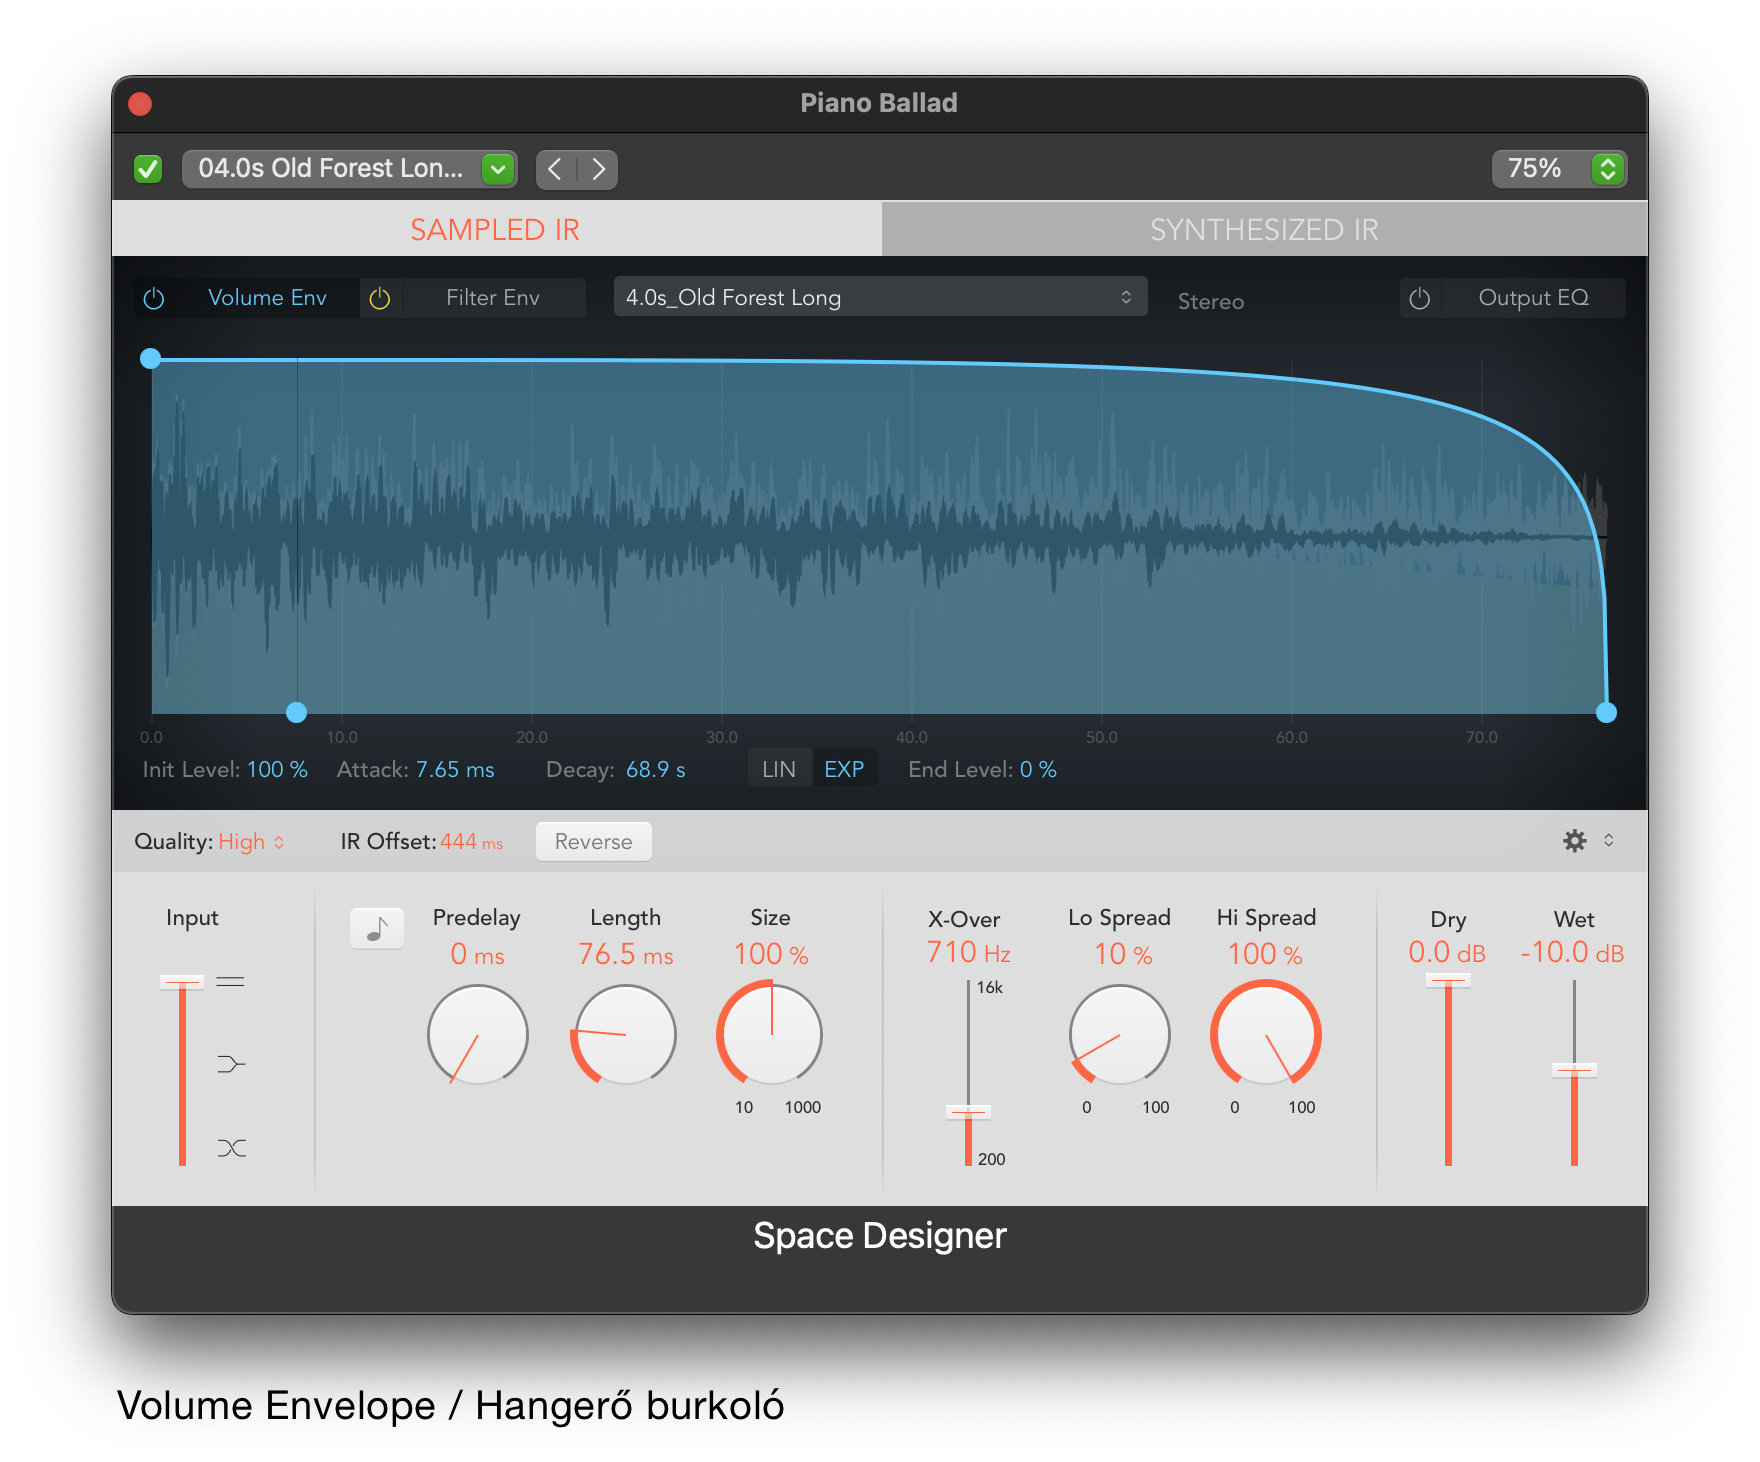
Task: Toggle the plug-in bypass green checkbox
Action: [x=148, y=169]
